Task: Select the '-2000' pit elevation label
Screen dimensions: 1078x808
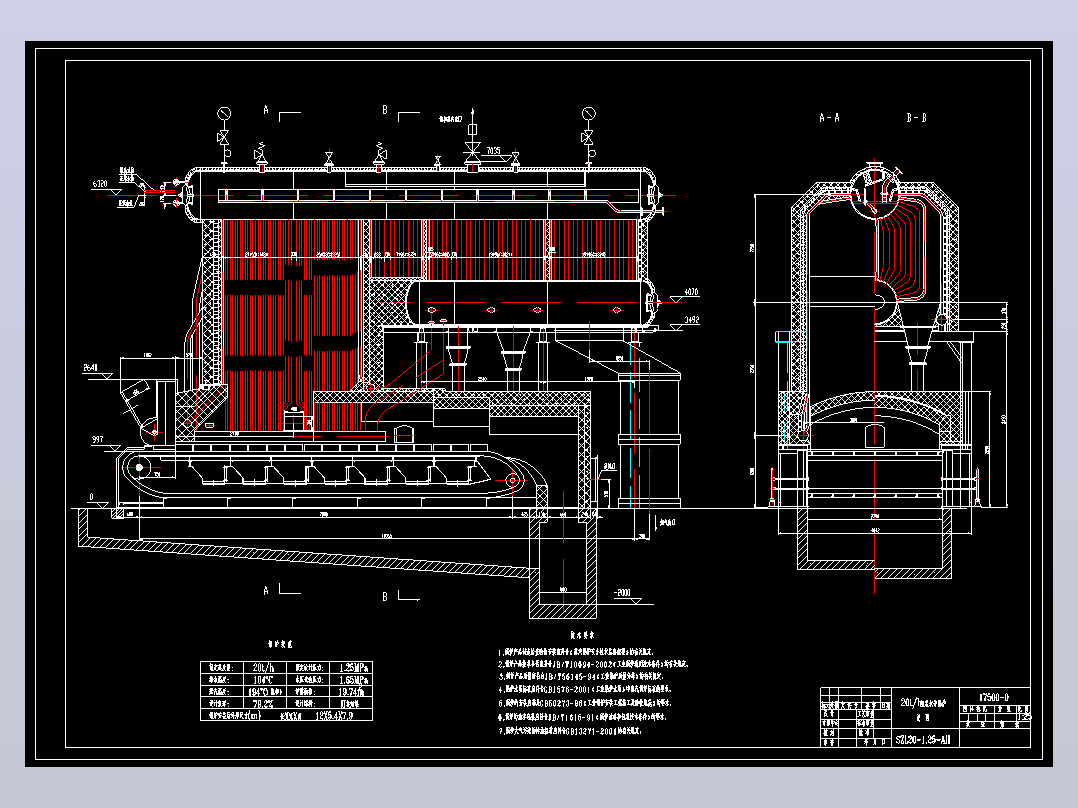Action: click(622, 593)
